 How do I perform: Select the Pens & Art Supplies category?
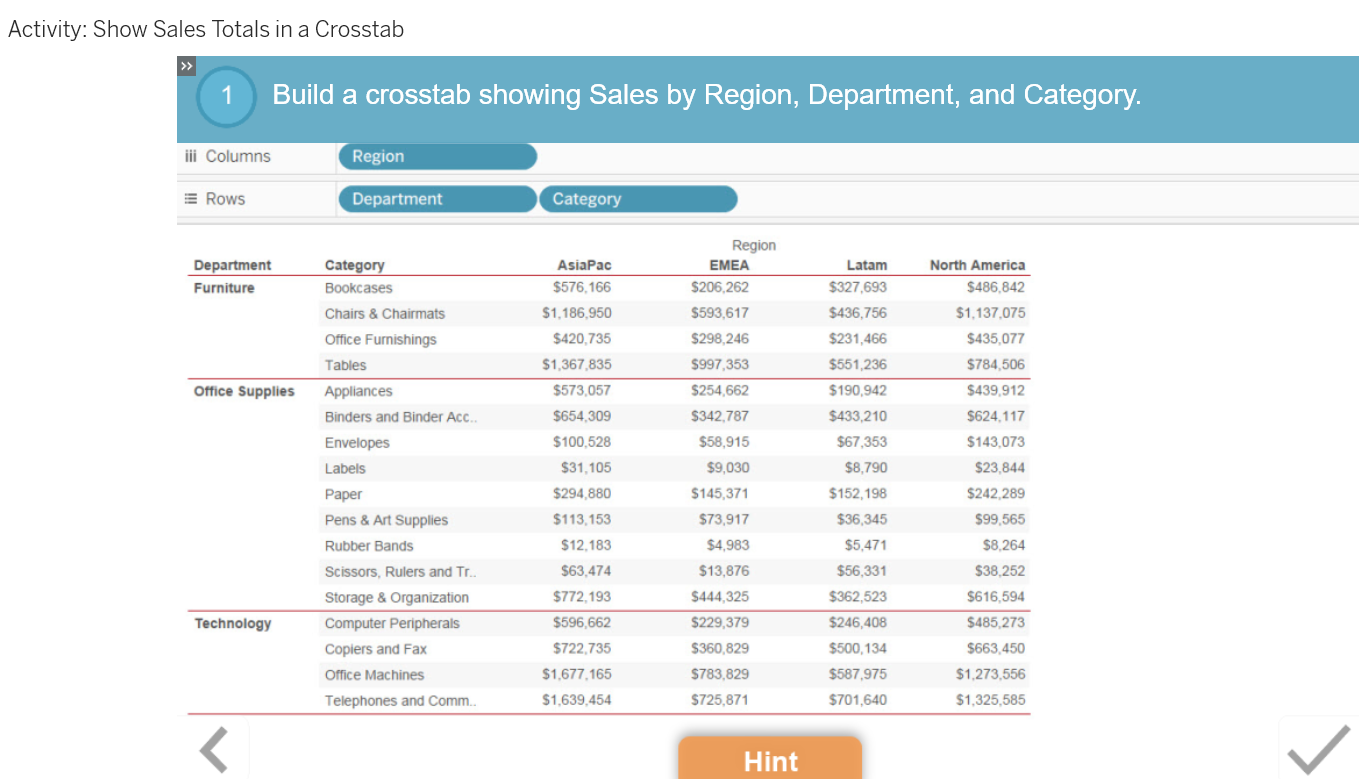click(x=386, y=520)
